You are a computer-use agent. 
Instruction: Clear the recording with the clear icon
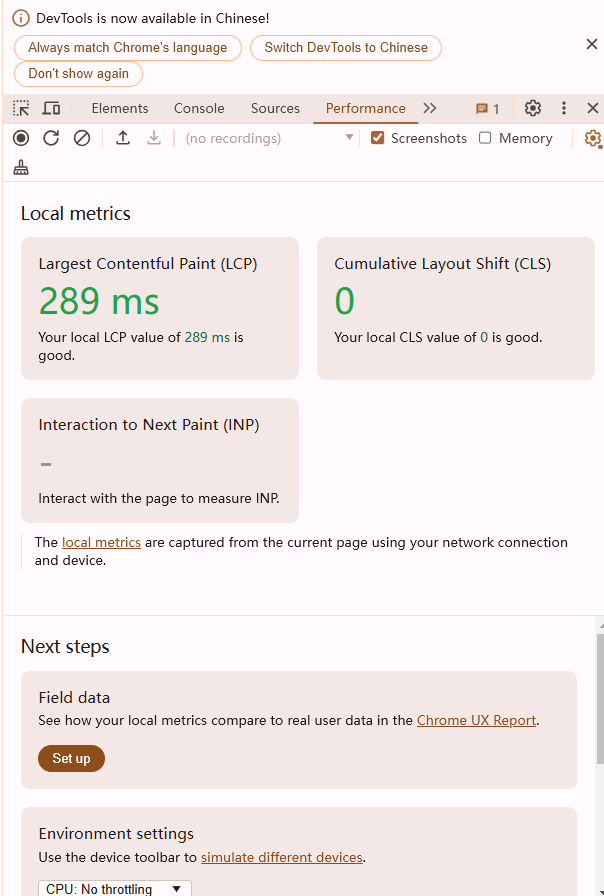[x=82, y=138]
